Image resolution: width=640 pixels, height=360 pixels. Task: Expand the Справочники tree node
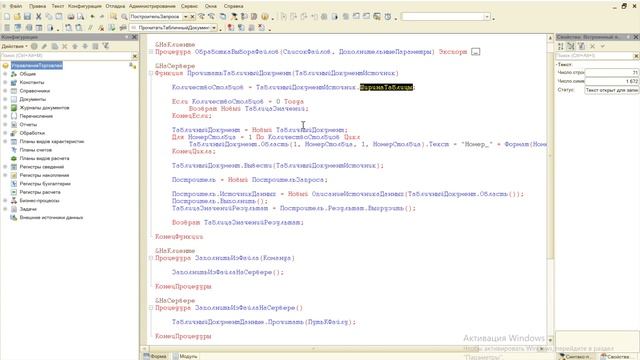[x=5, y=91]
